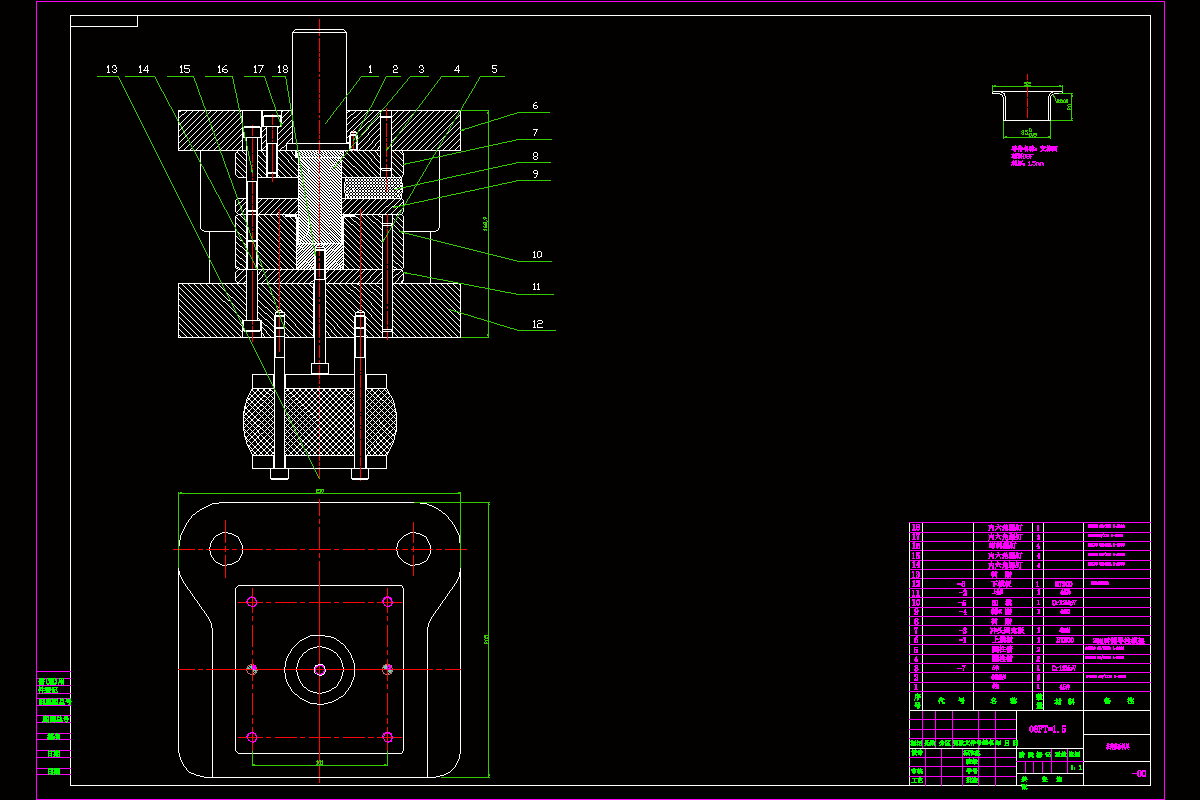
Task: Select callout number 15 above the assembly view
Action: [184, 70]
